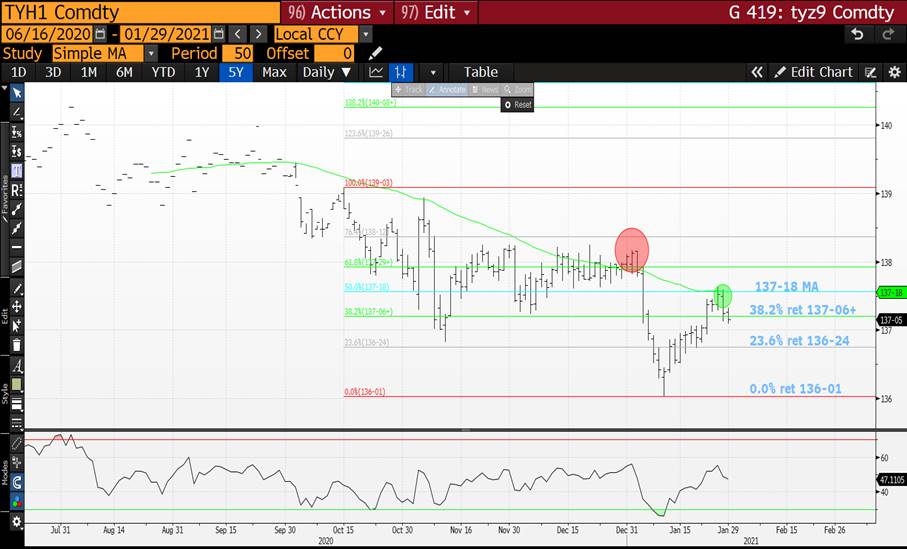Click the Table button
Screen dimensions: 907x549
coord(481,72)
